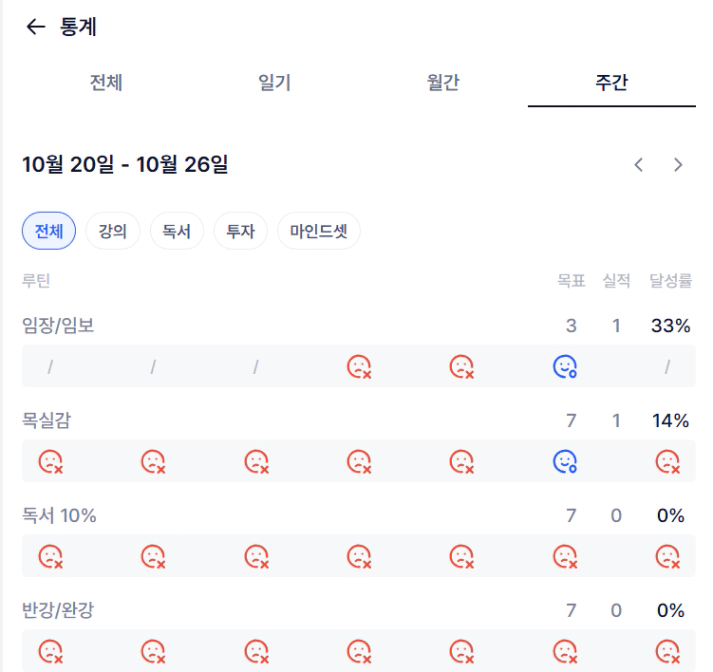Select the 마인드셋 filter chip
Screen dimensions: 713x672
(x=319, y=232)
